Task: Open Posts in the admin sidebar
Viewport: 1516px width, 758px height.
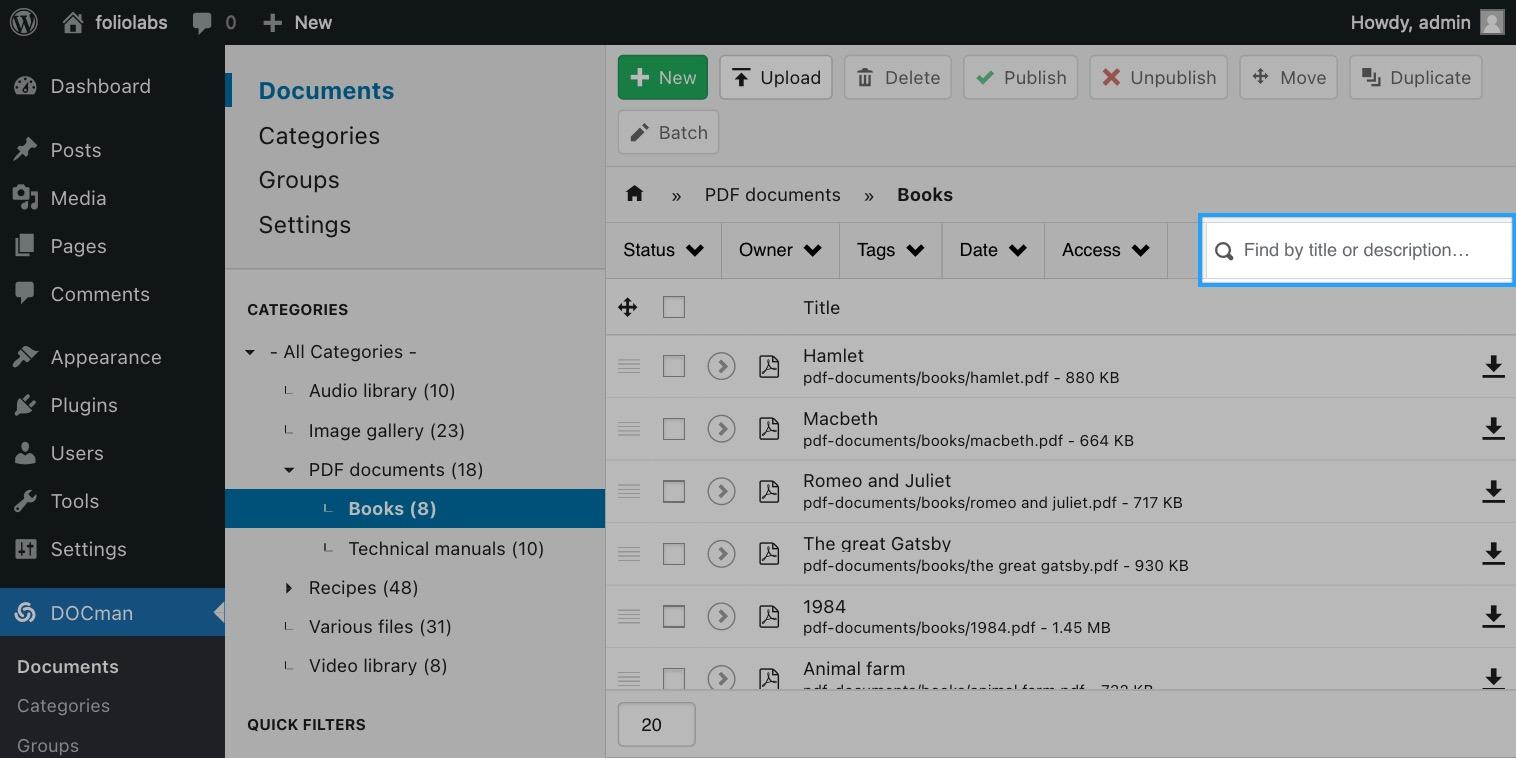Action: coord(112,150)
